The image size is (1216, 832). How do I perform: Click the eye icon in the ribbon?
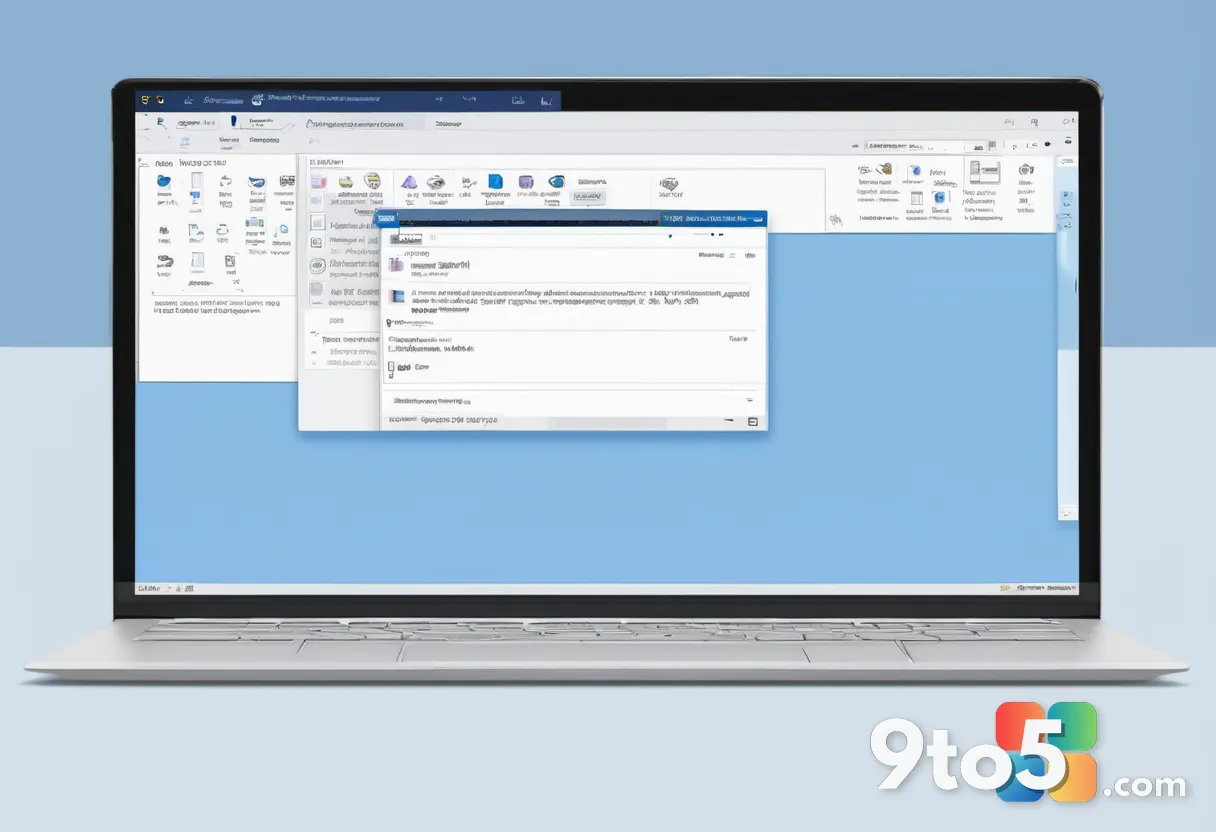click(x=435, y=182)
